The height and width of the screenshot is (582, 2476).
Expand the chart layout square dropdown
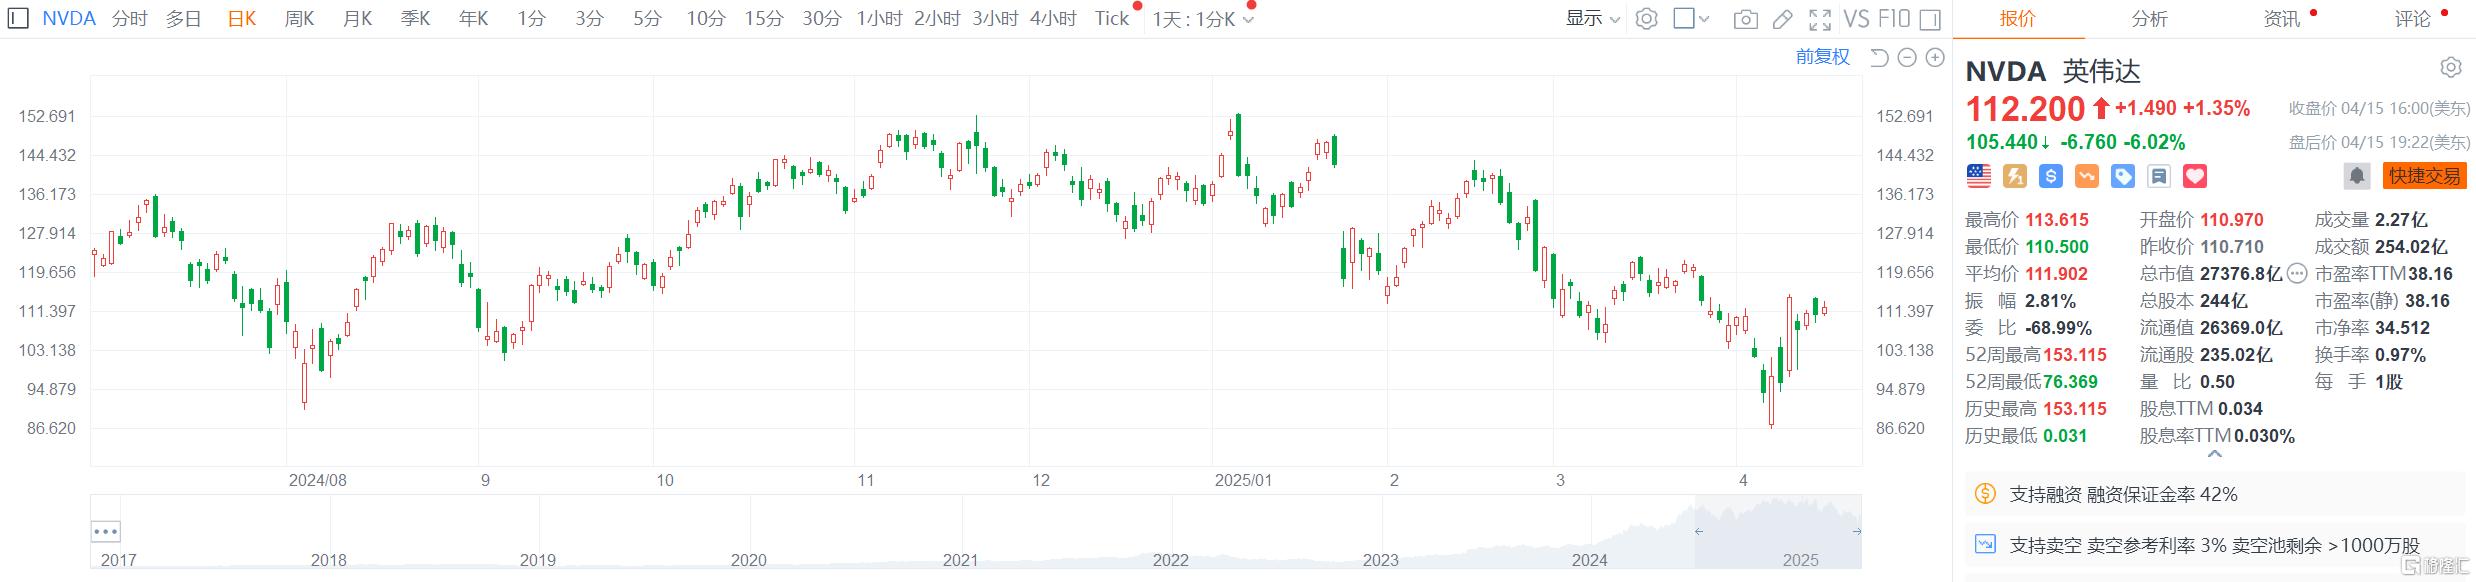[x=1691, y=19]
